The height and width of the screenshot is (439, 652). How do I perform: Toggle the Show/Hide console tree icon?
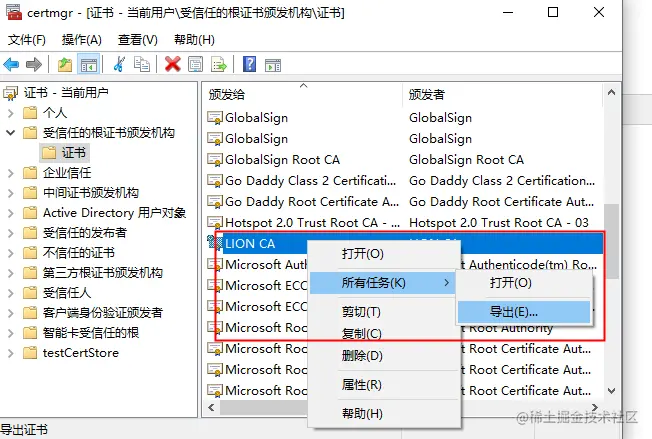pyautogui.click(x=89, y=64)
